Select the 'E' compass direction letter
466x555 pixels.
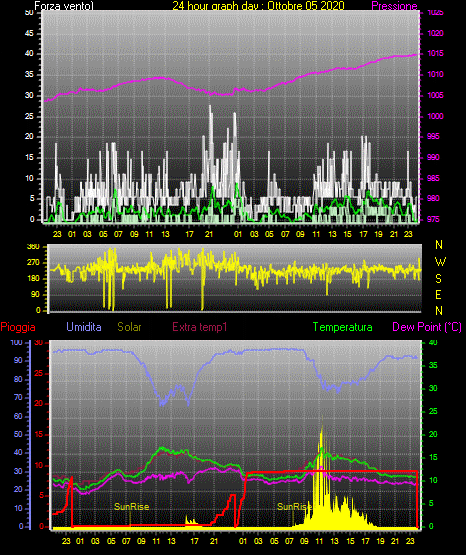coord(438,294)
